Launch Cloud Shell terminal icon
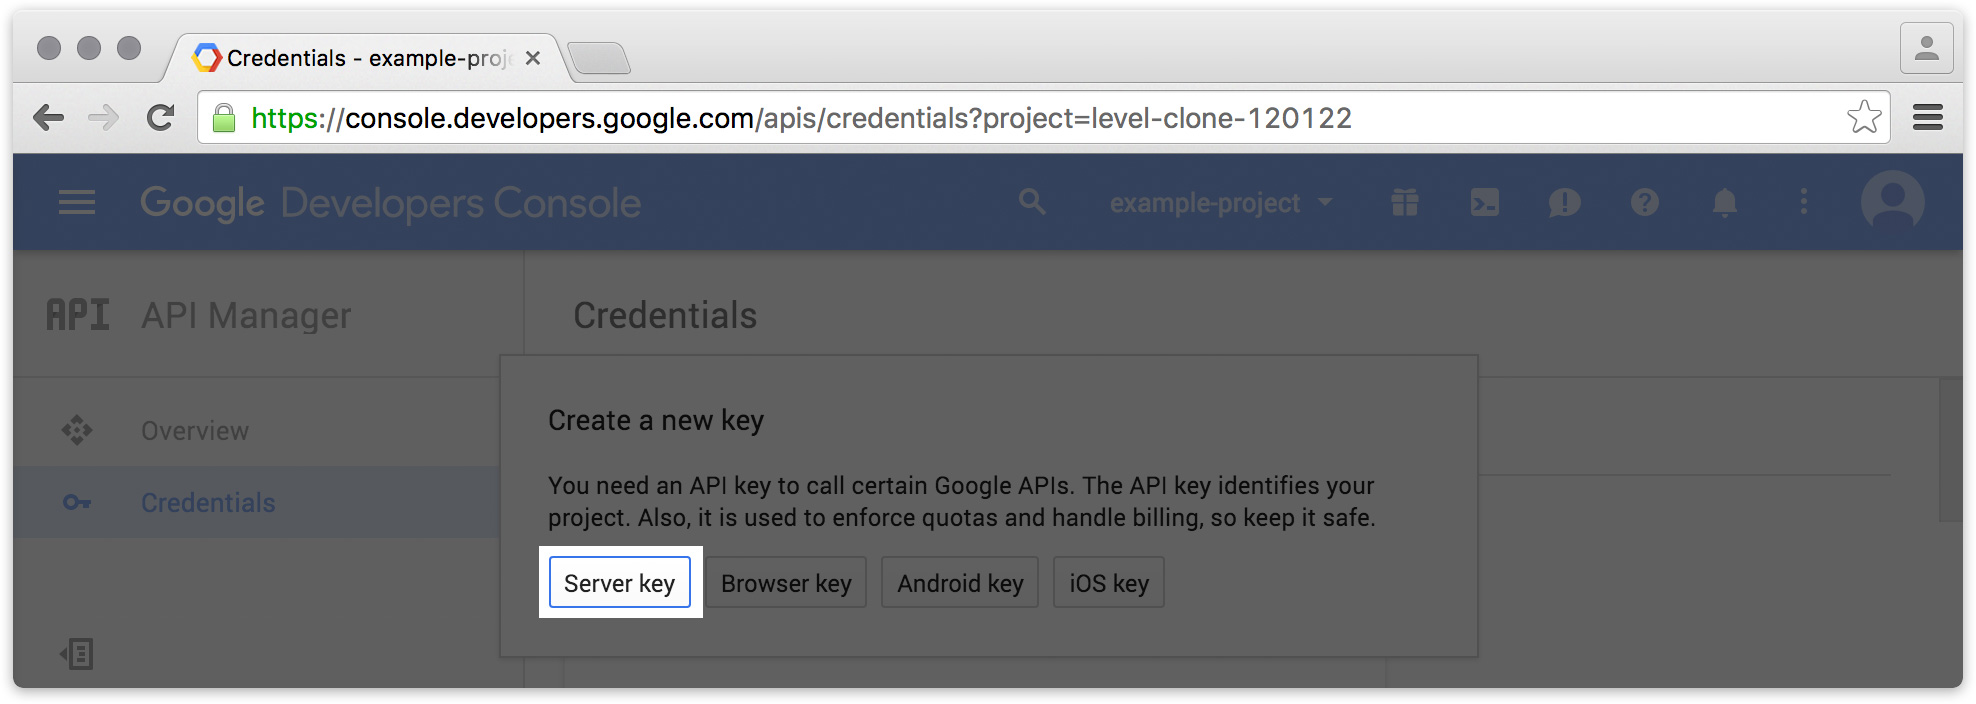Screen dimensions: 1976x704 tap(1484, 203)
